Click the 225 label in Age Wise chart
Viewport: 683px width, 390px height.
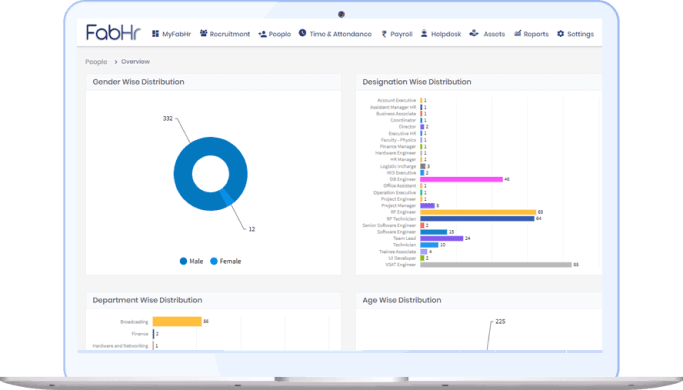pyautogui.click(x=500, y=322)
